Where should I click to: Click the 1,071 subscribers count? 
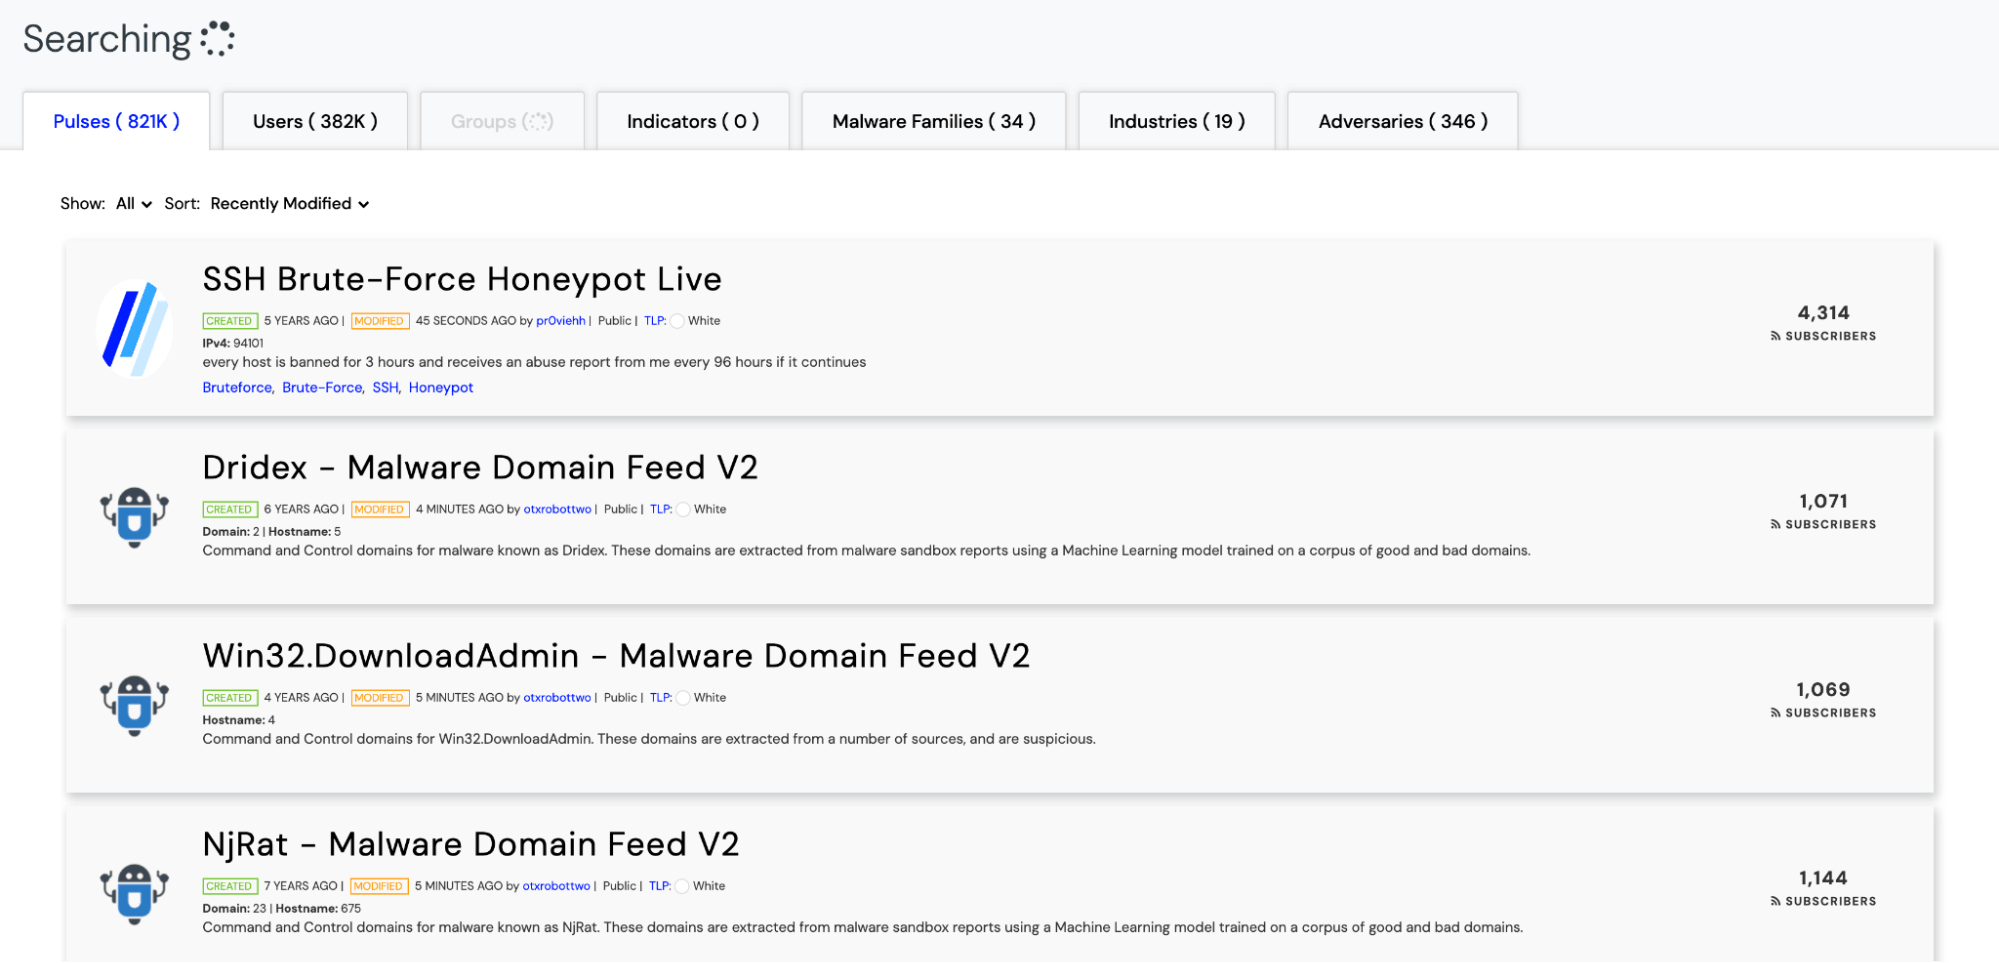click(x=1824, y=501)
